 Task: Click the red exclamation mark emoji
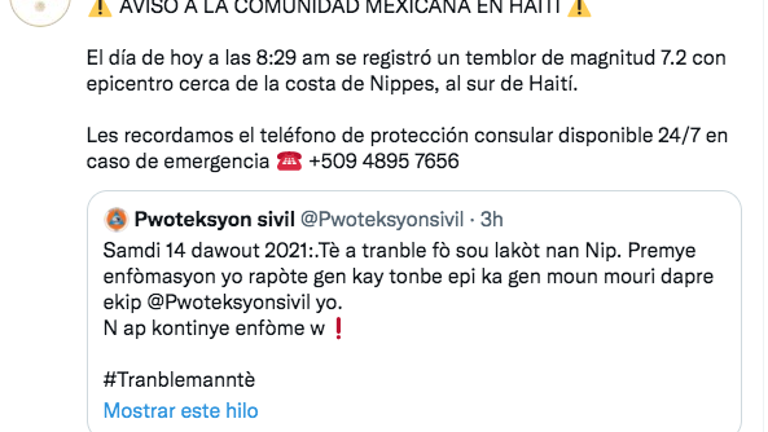[x=338, y=329]
